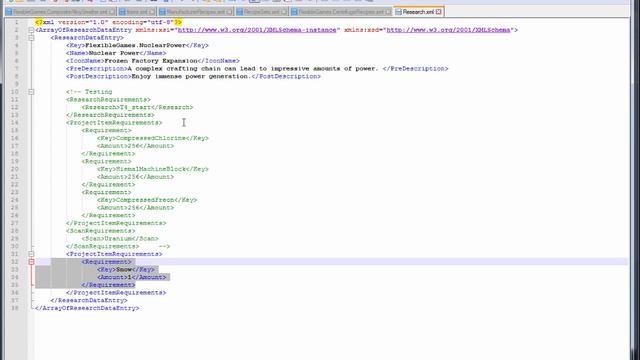Switch to the Research.xml tab

click(x=418, y=12)
